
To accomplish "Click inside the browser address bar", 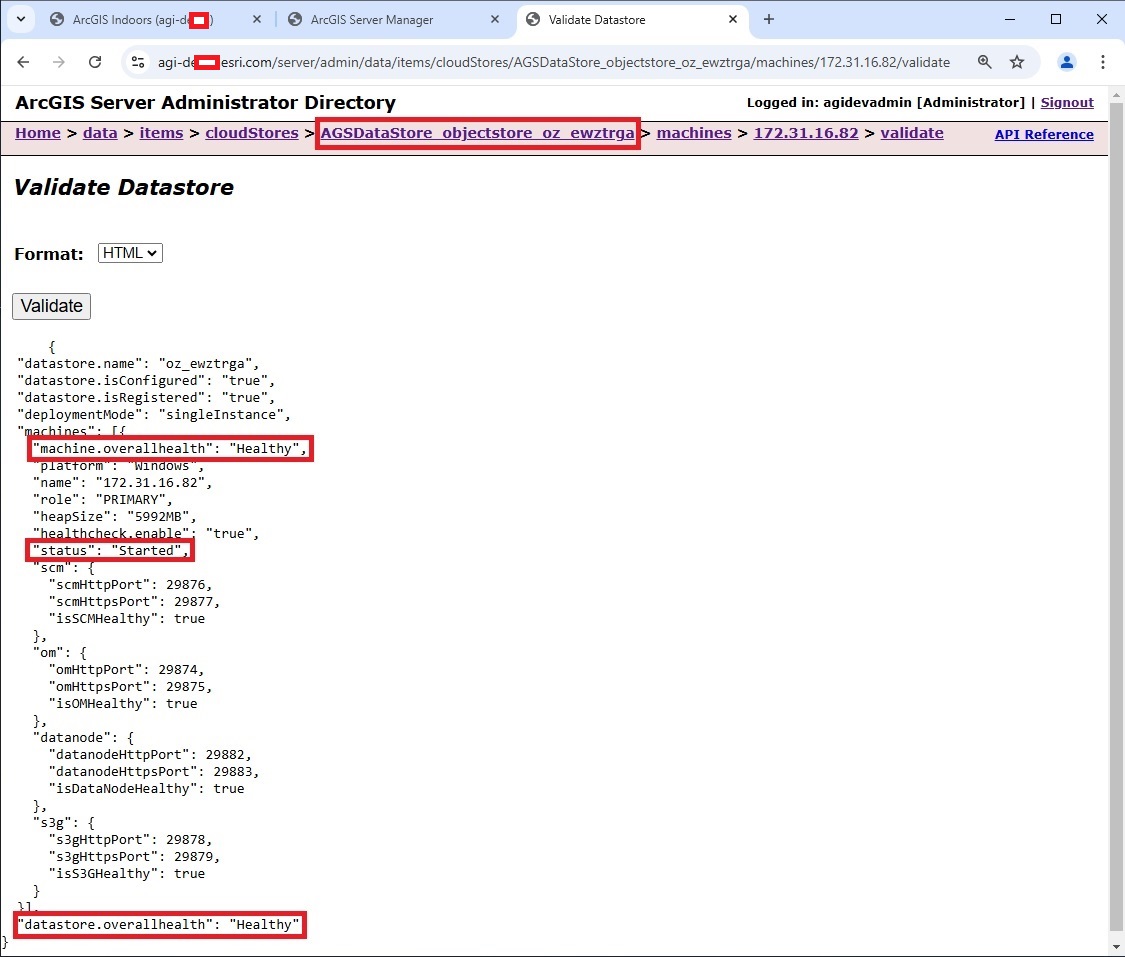I will 500,62.
